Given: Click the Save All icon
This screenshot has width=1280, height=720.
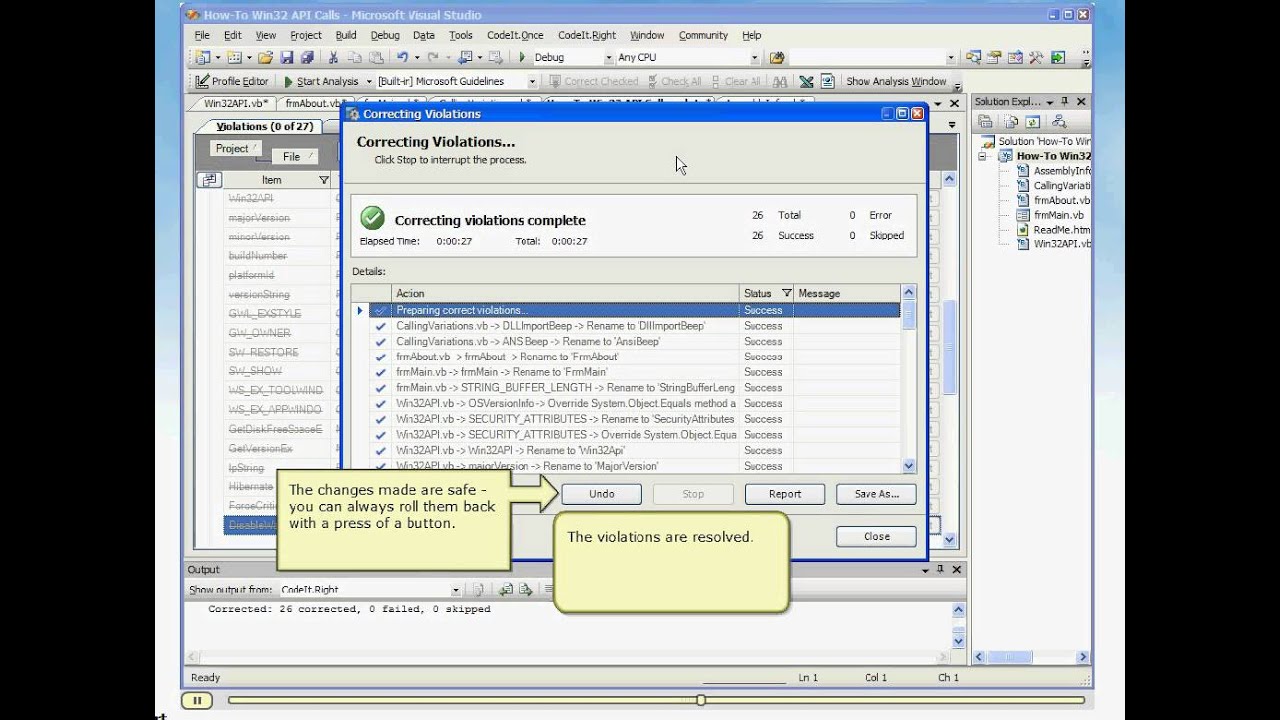Looking at the screenshot, I should pos(307,58).
